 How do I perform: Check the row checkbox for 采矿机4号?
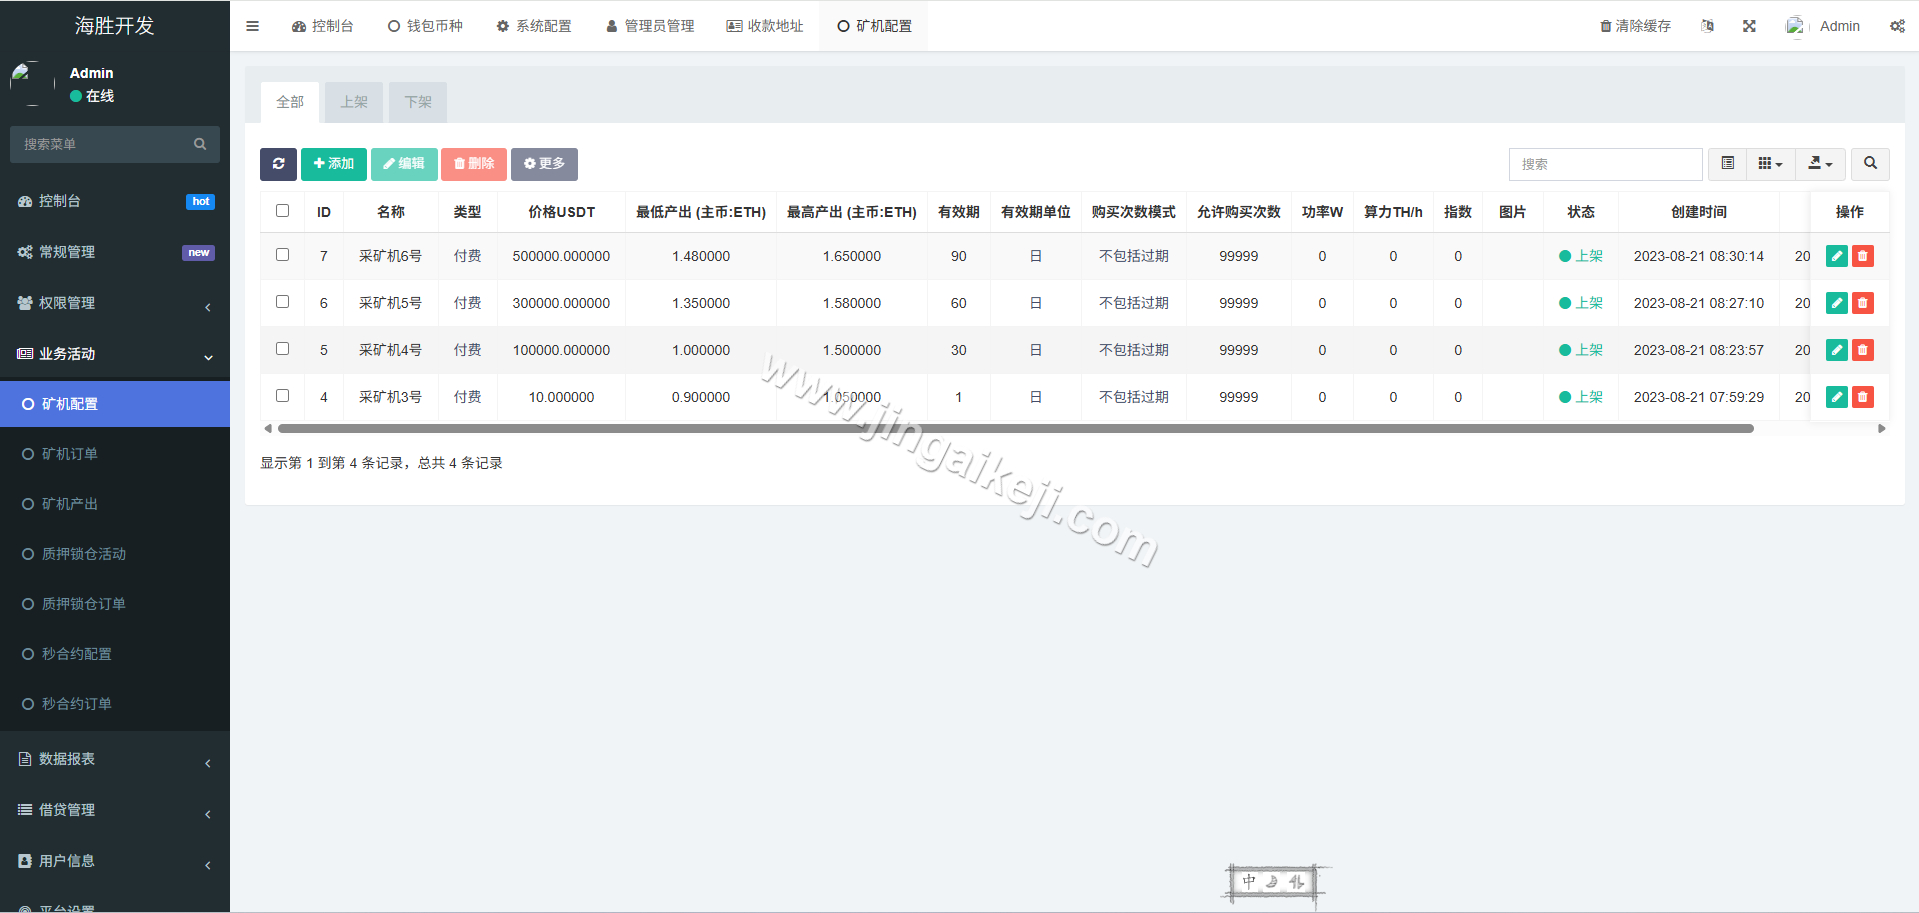282,349
